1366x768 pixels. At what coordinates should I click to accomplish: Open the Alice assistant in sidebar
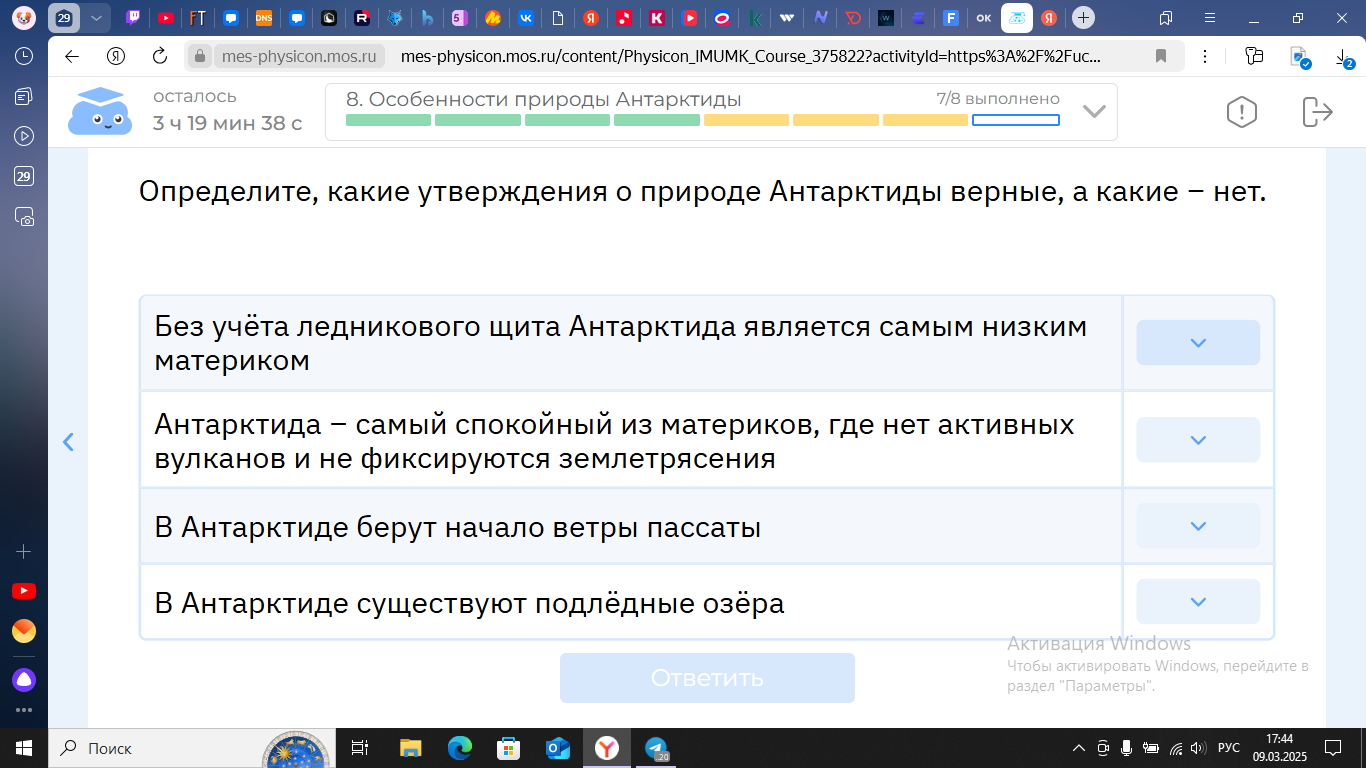(x=24, y=680)
